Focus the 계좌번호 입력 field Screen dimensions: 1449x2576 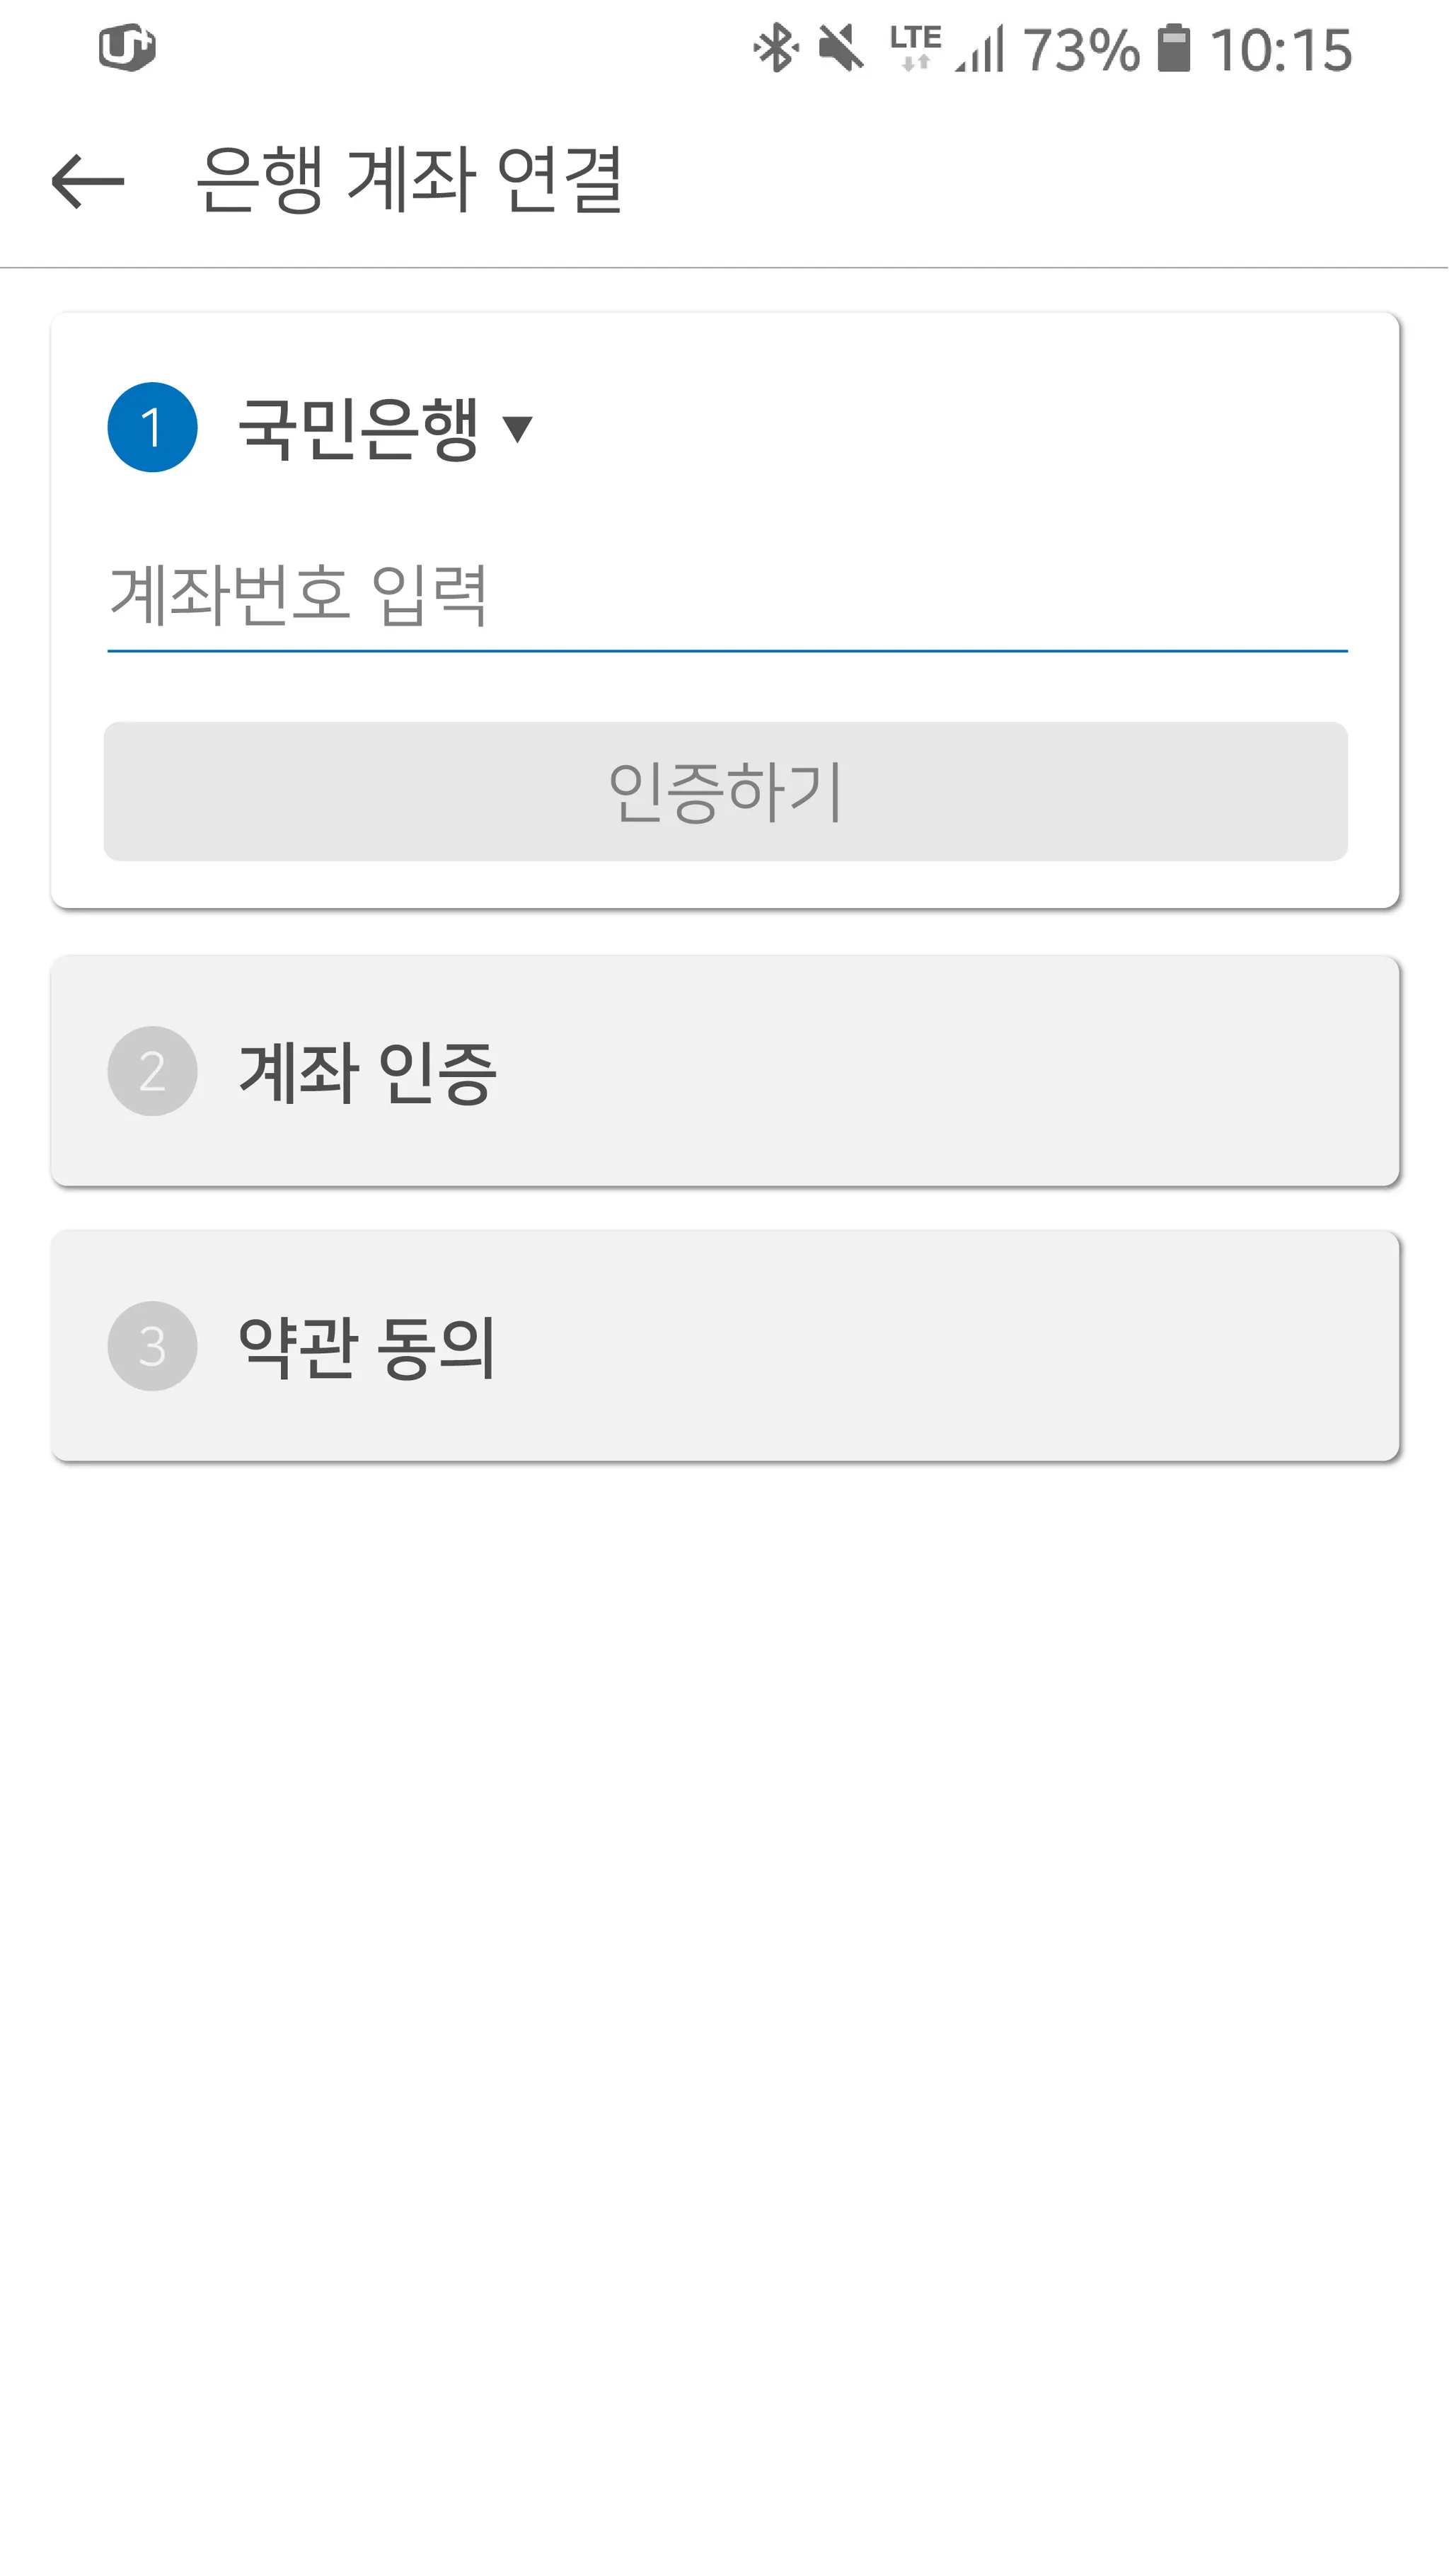tap(726, 597)
